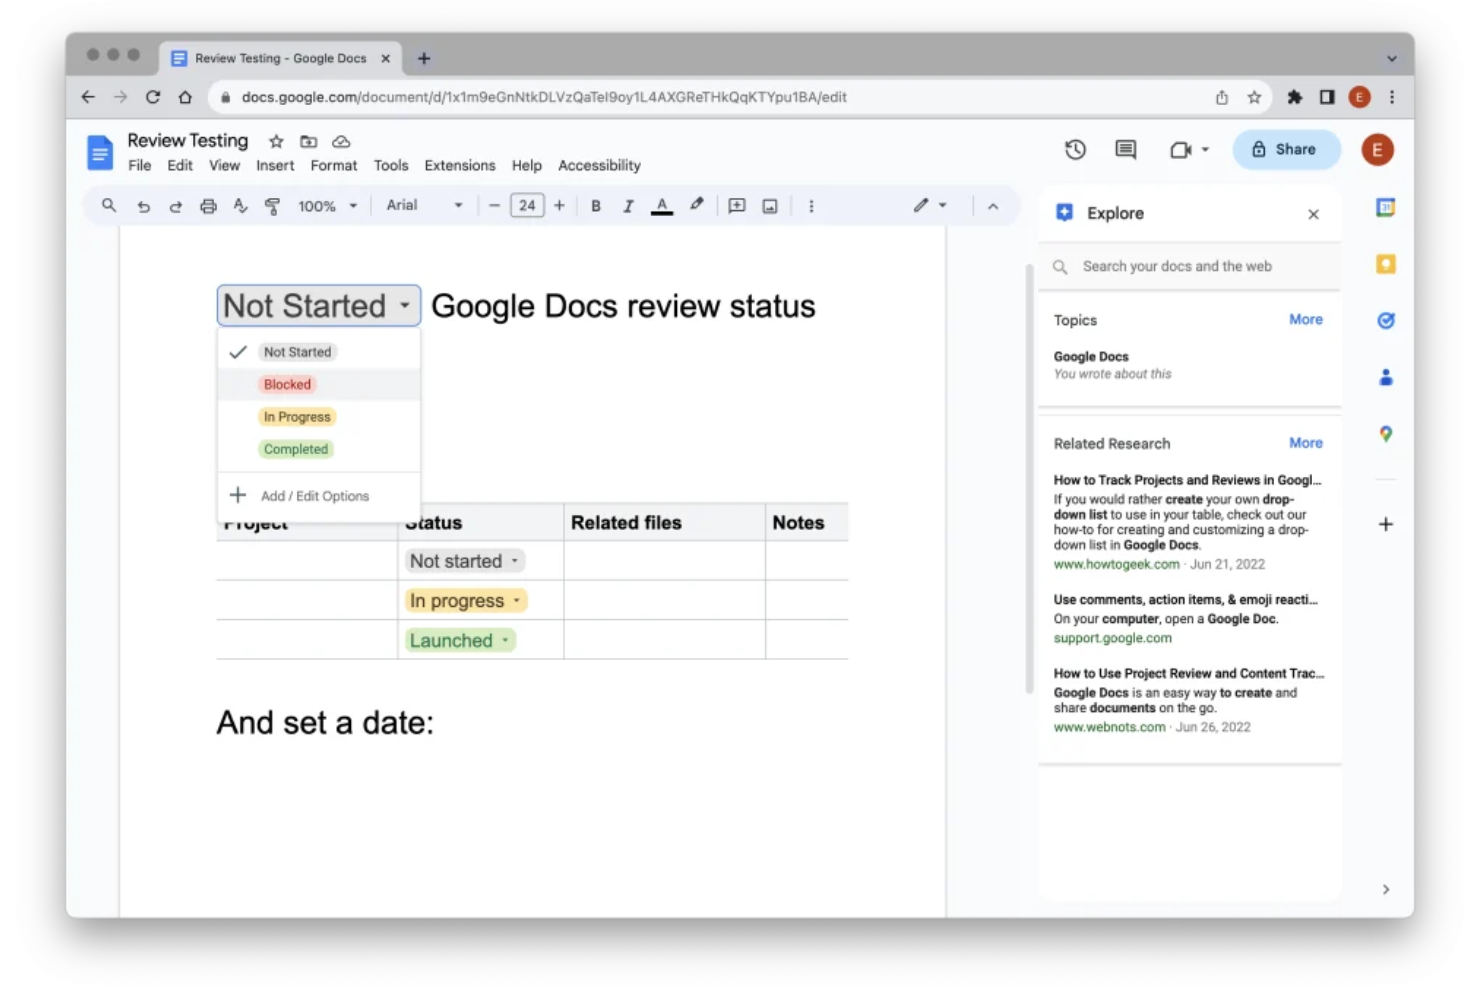Show all comments icon
The width and height of the screenshot is (1480, 987).
tap(1126, 149)
